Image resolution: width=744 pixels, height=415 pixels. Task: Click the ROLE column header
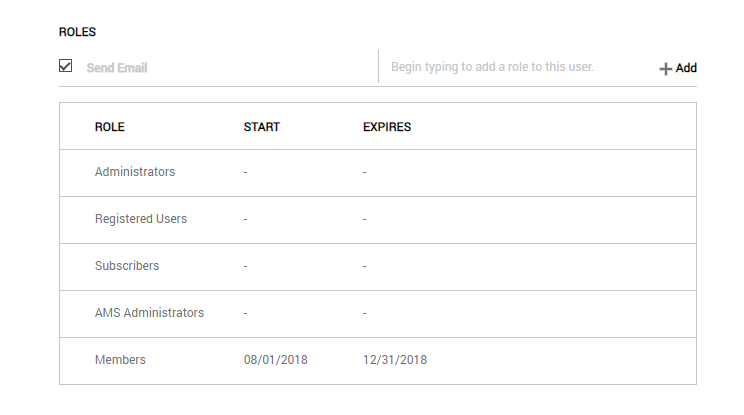point(109,127)
